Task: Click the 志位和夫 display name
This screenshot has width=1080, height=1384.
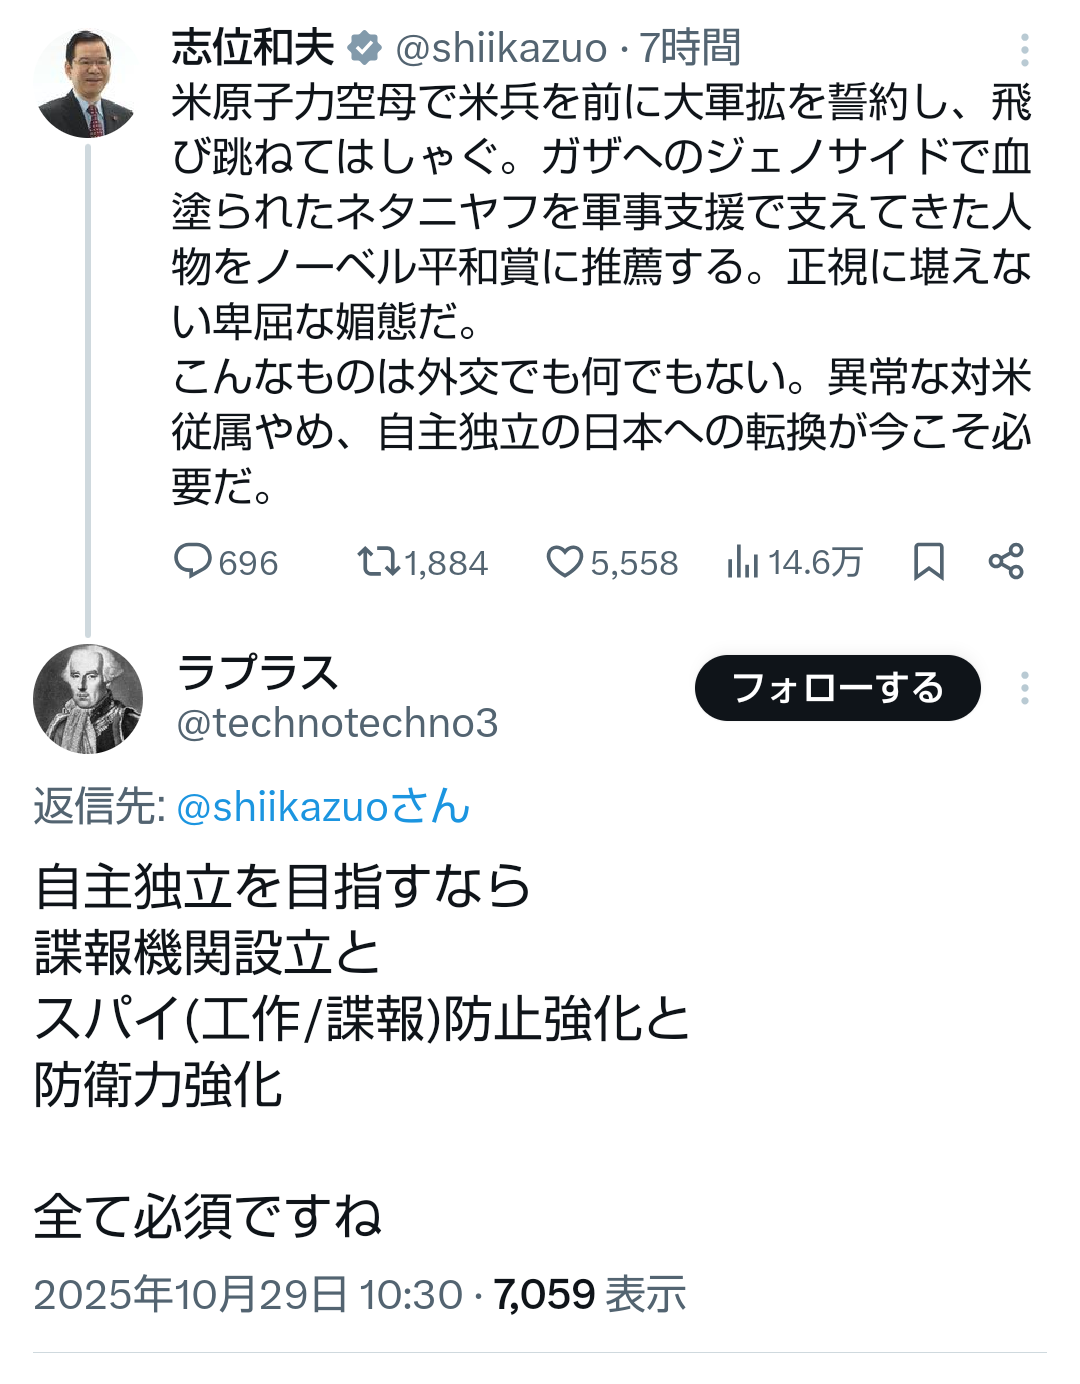Action: (x=253, y=47)
